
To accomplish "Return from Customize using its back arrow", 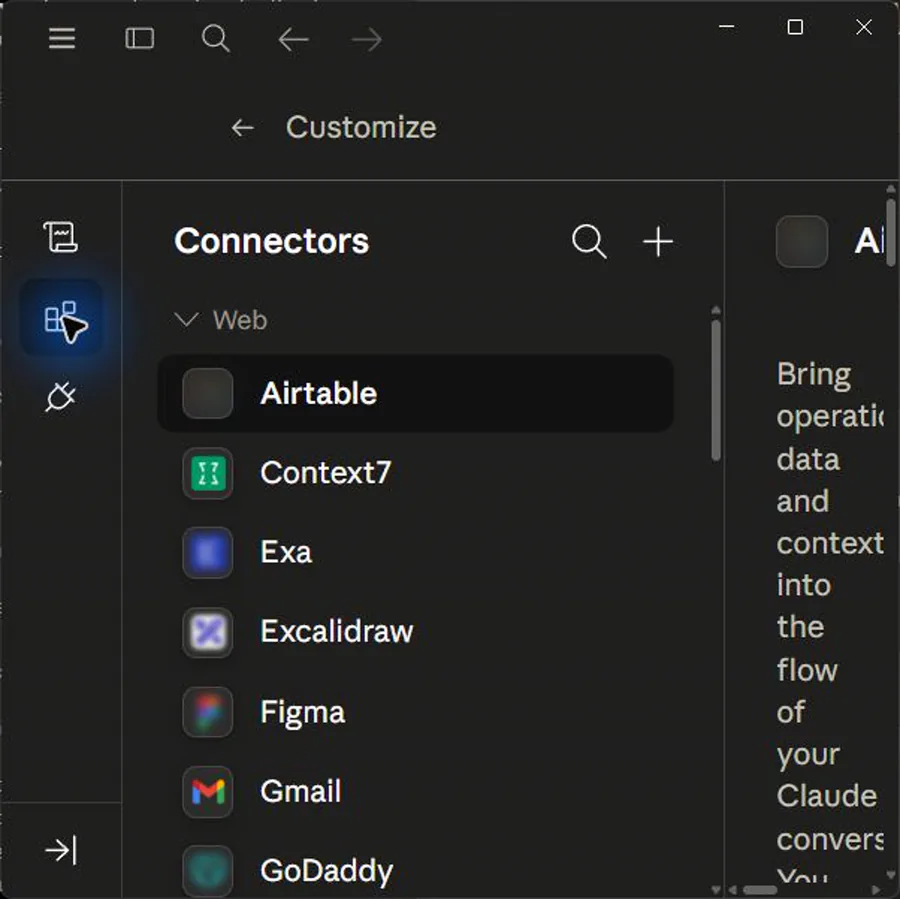I will pos(242,127).
